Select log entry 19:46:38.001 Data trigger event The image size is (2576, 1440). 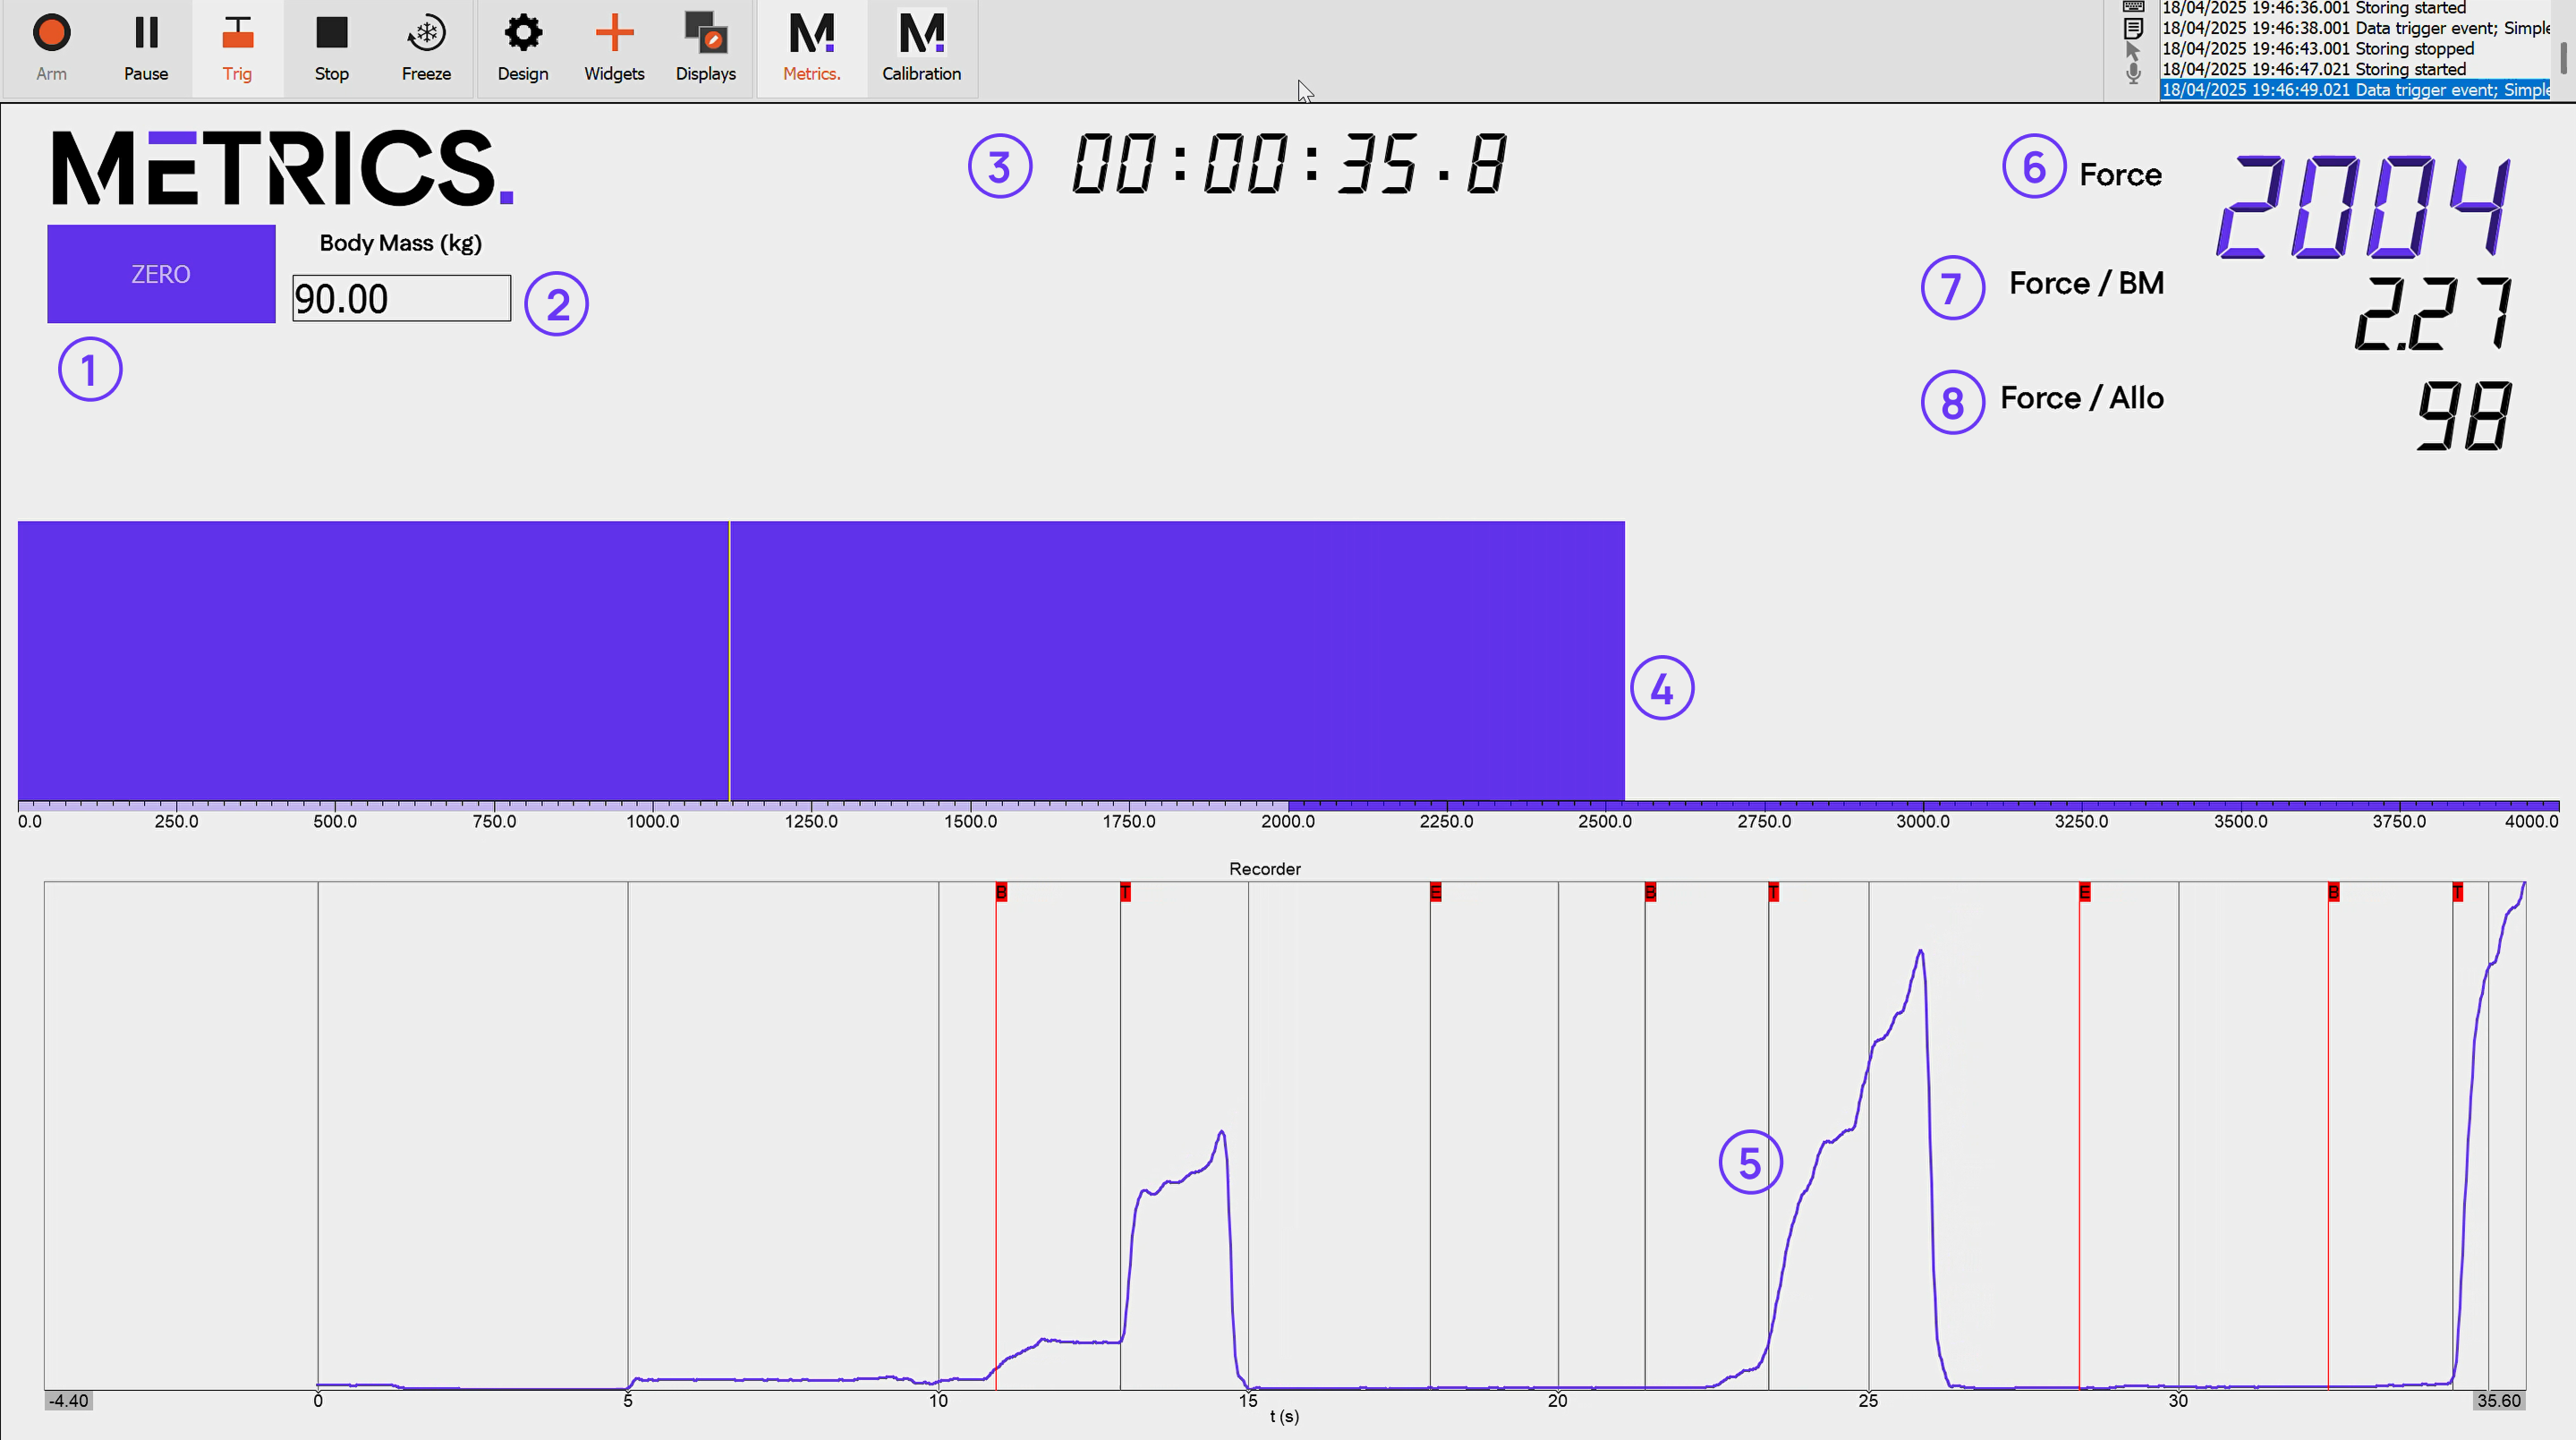[2355, 28]
